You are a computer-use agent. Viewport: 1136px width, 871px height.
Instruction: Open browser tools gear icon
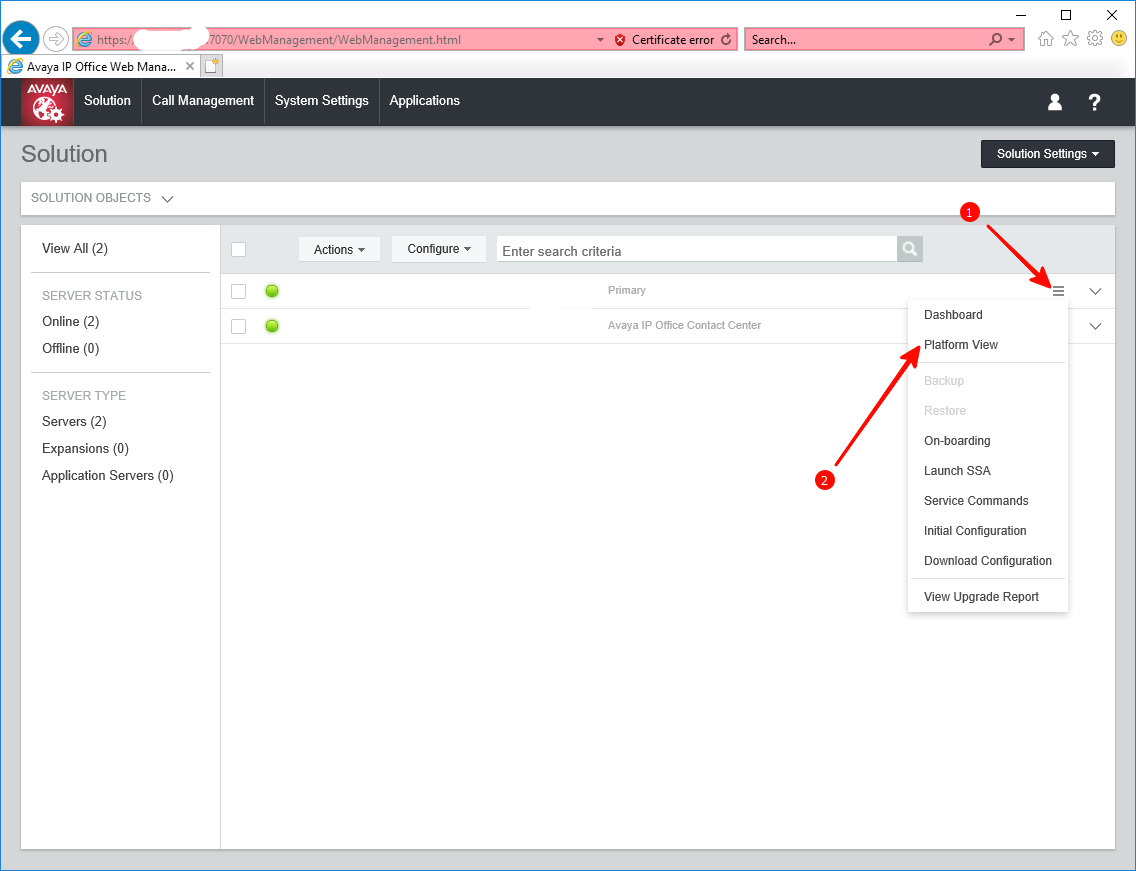(1095, 38)
